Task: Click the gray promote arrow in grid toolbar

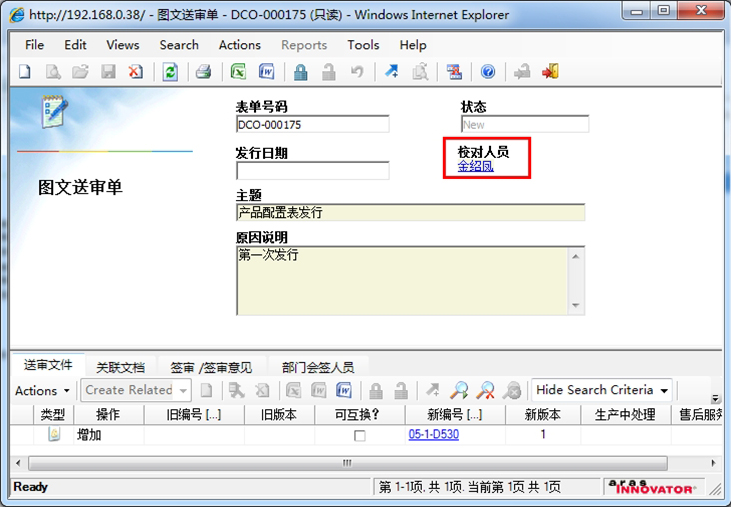Action: 433,391
